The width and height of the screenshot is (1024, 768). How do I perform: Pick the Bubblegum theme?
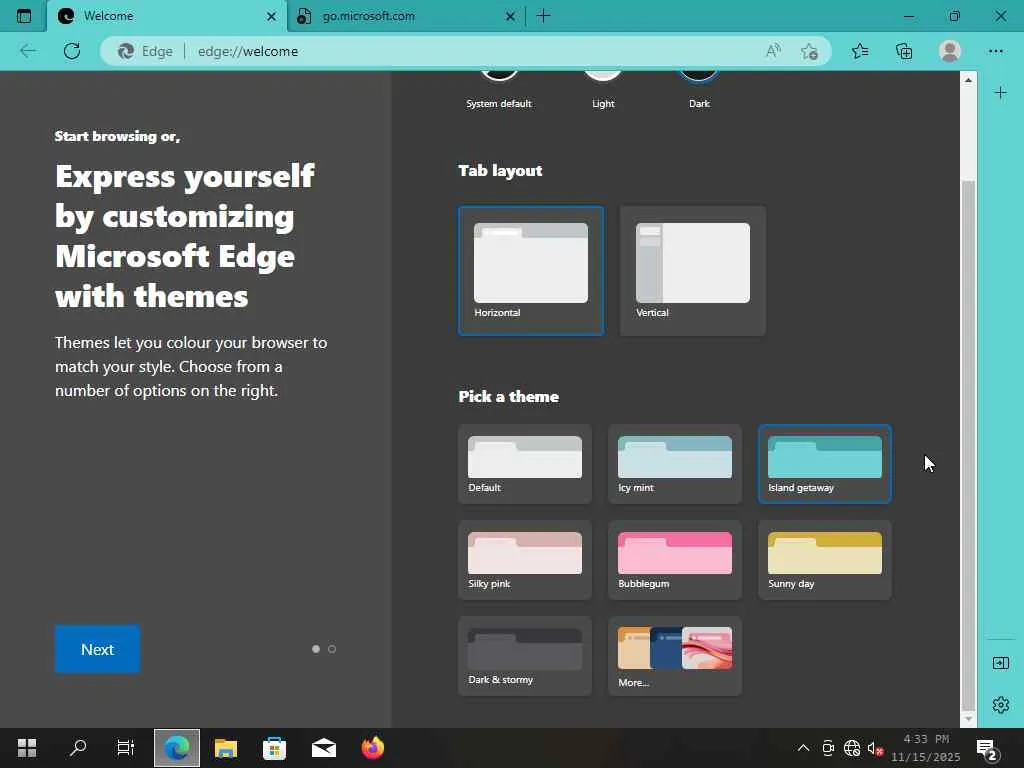(x=675, y=560)
